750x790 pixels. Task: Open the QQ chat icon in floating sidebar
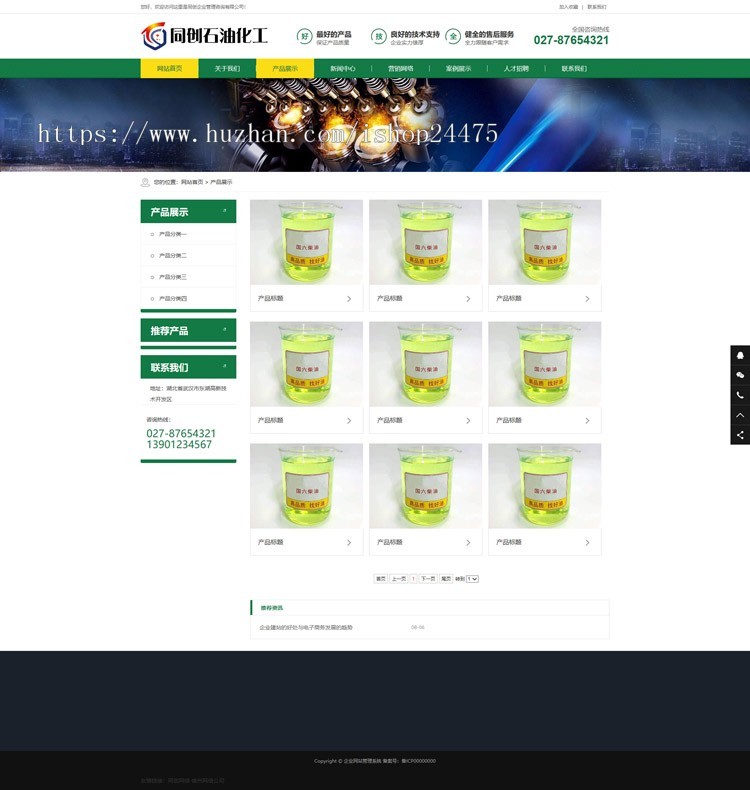(x=740, y=355)
